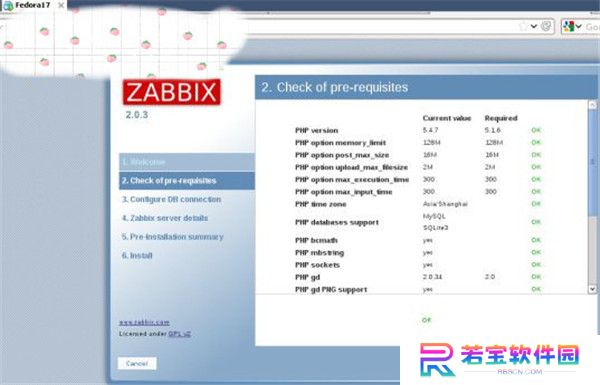
Task: Open the search engine dropdown arrow
Action: (x=578, y=26)
